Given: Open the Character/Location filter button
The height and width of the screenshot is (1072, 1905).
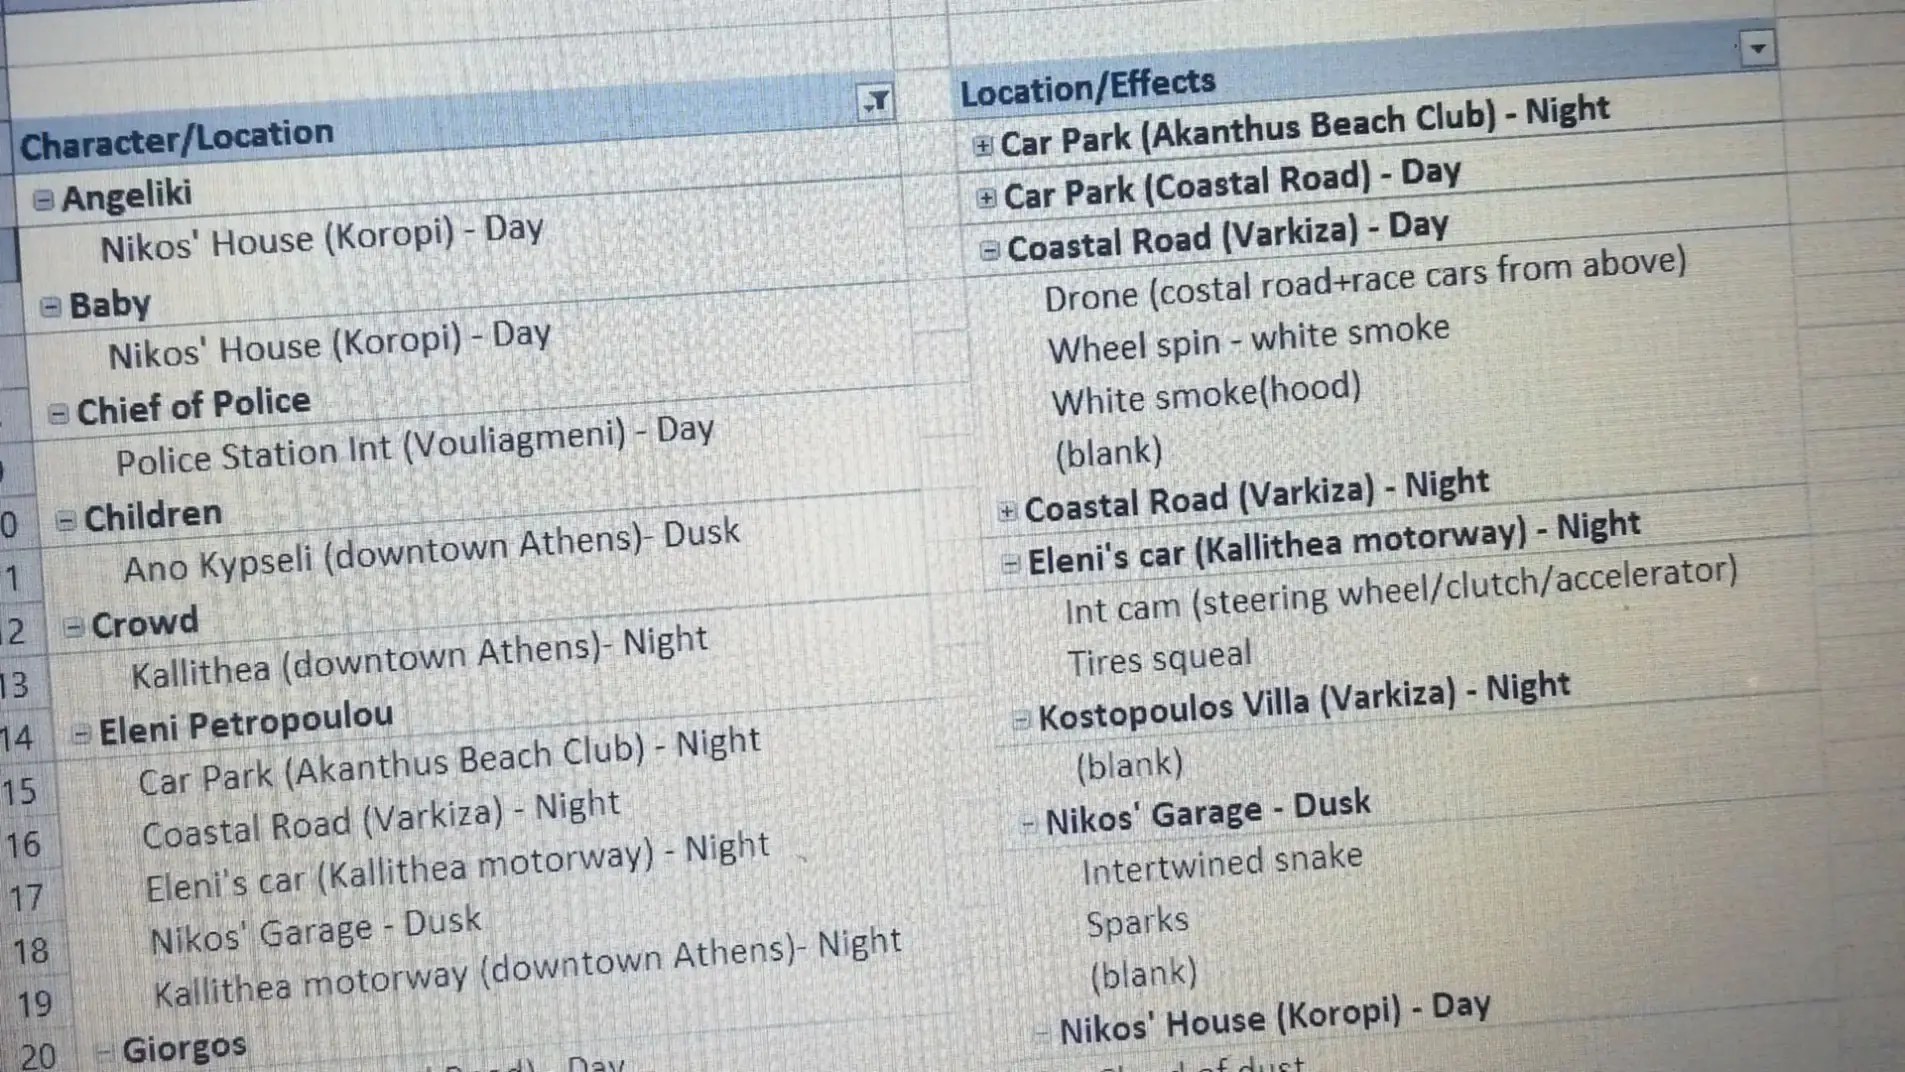Looking at the screenshot, I should 876,100.
